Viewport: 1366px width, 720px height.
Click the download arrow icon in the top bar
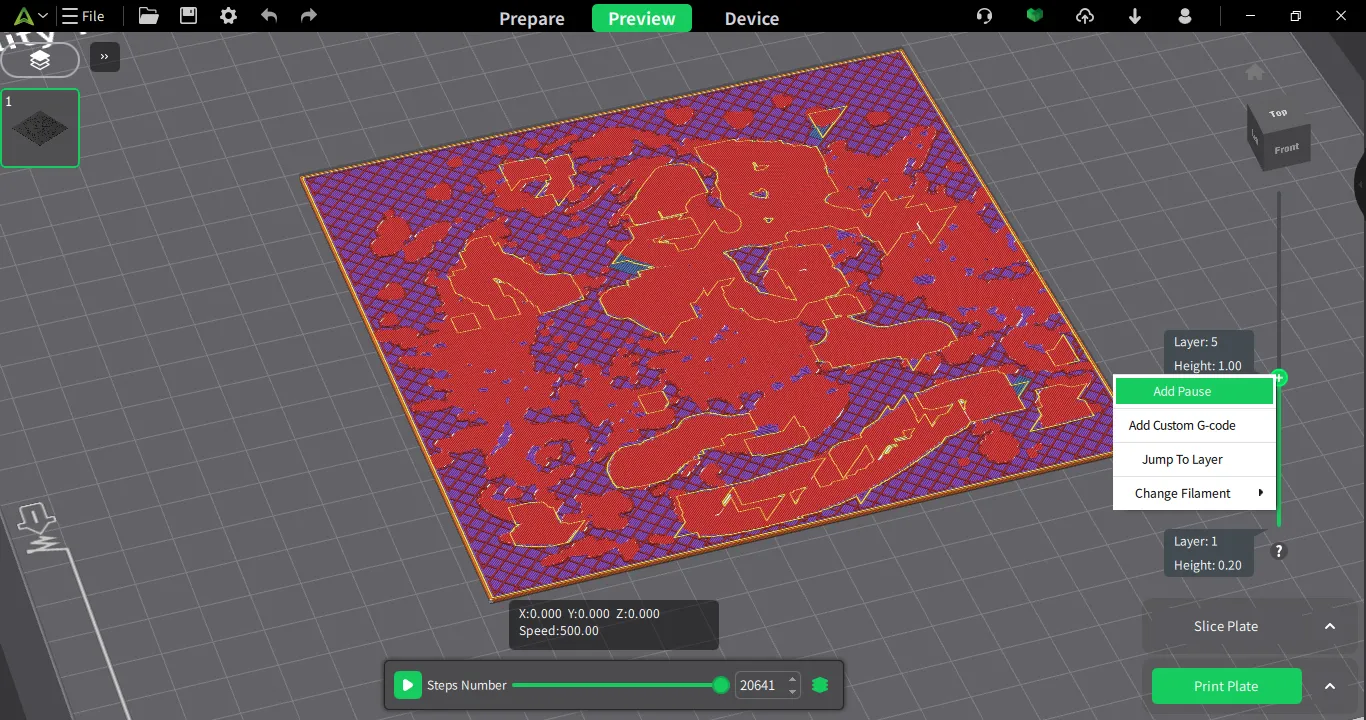coord(1135,16)
